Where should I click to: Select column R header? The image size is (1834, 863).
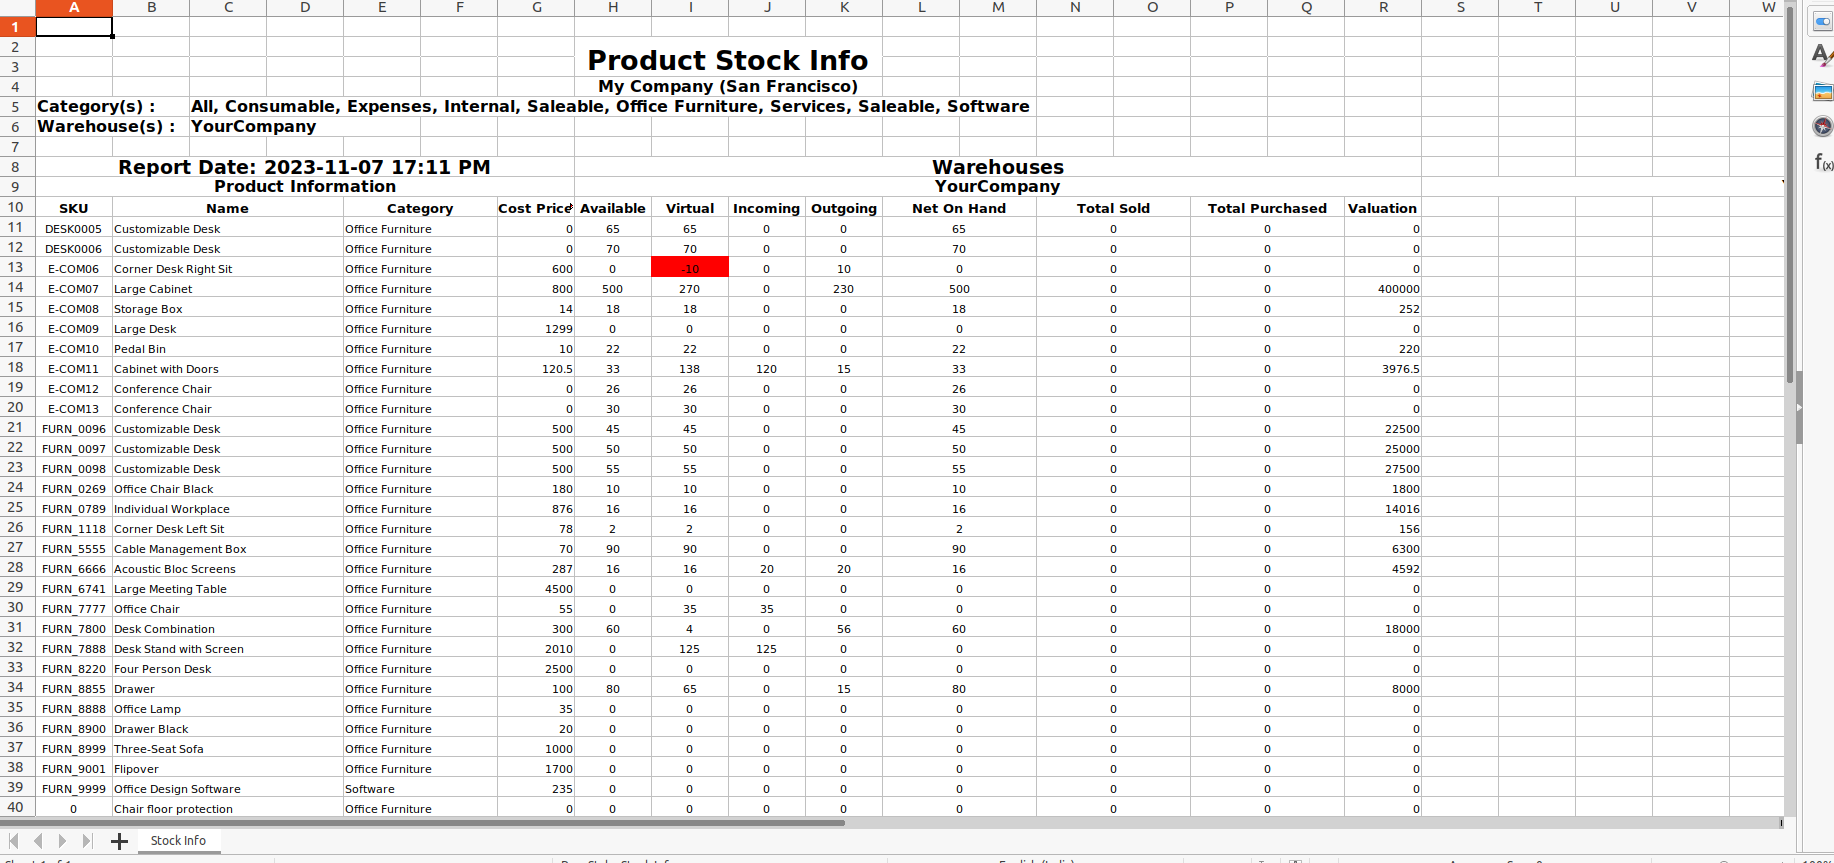coord(1383,8)
